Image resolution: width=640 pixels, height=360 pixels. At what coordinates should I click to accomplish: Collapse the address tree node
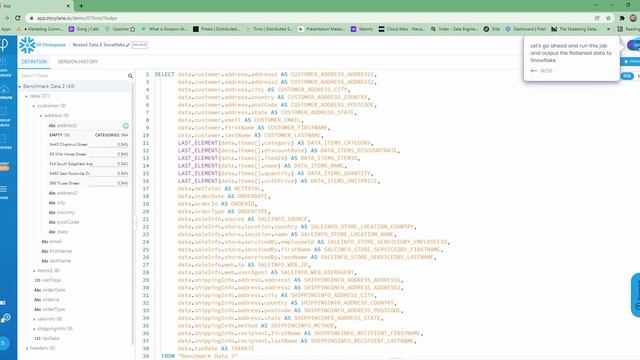tap(41, 116)
